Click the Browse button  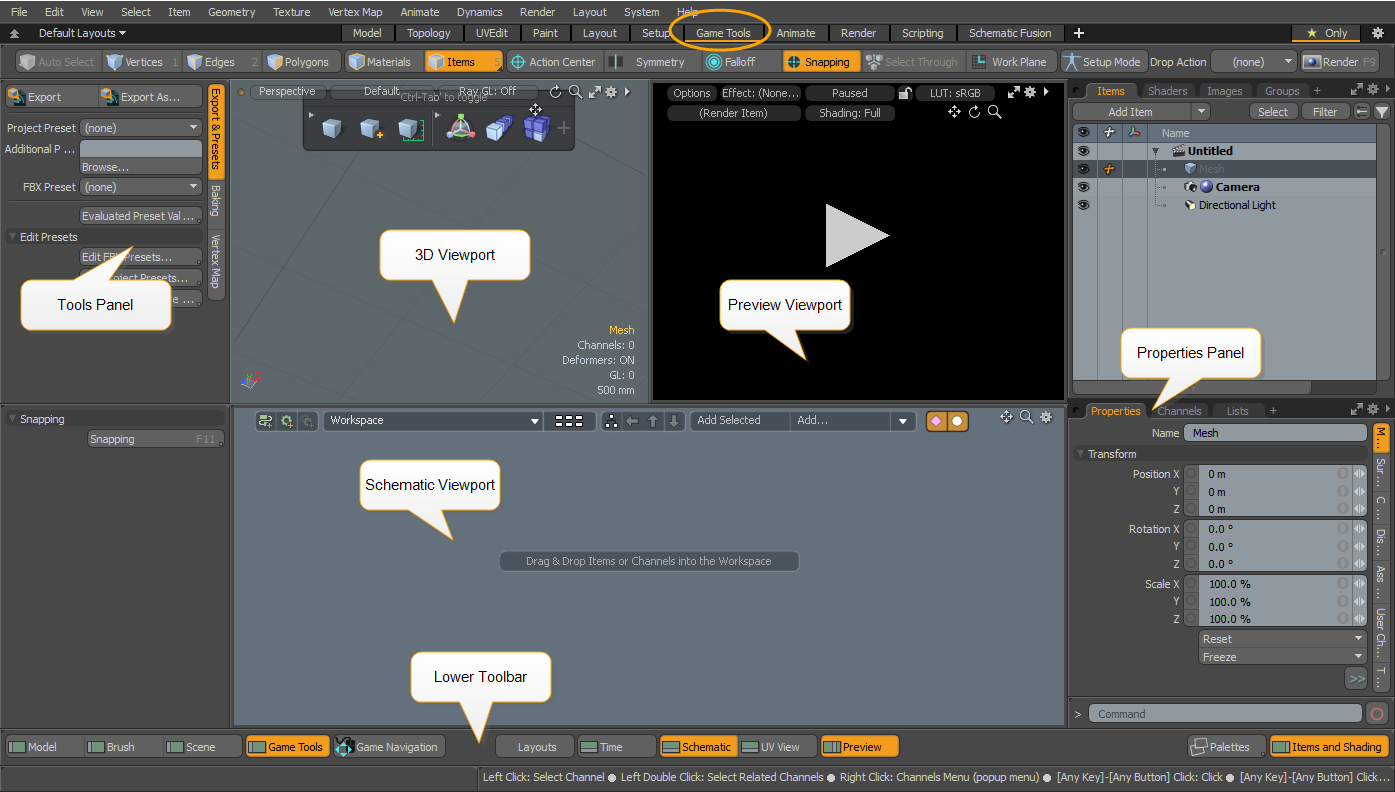(x=141, y=167)
